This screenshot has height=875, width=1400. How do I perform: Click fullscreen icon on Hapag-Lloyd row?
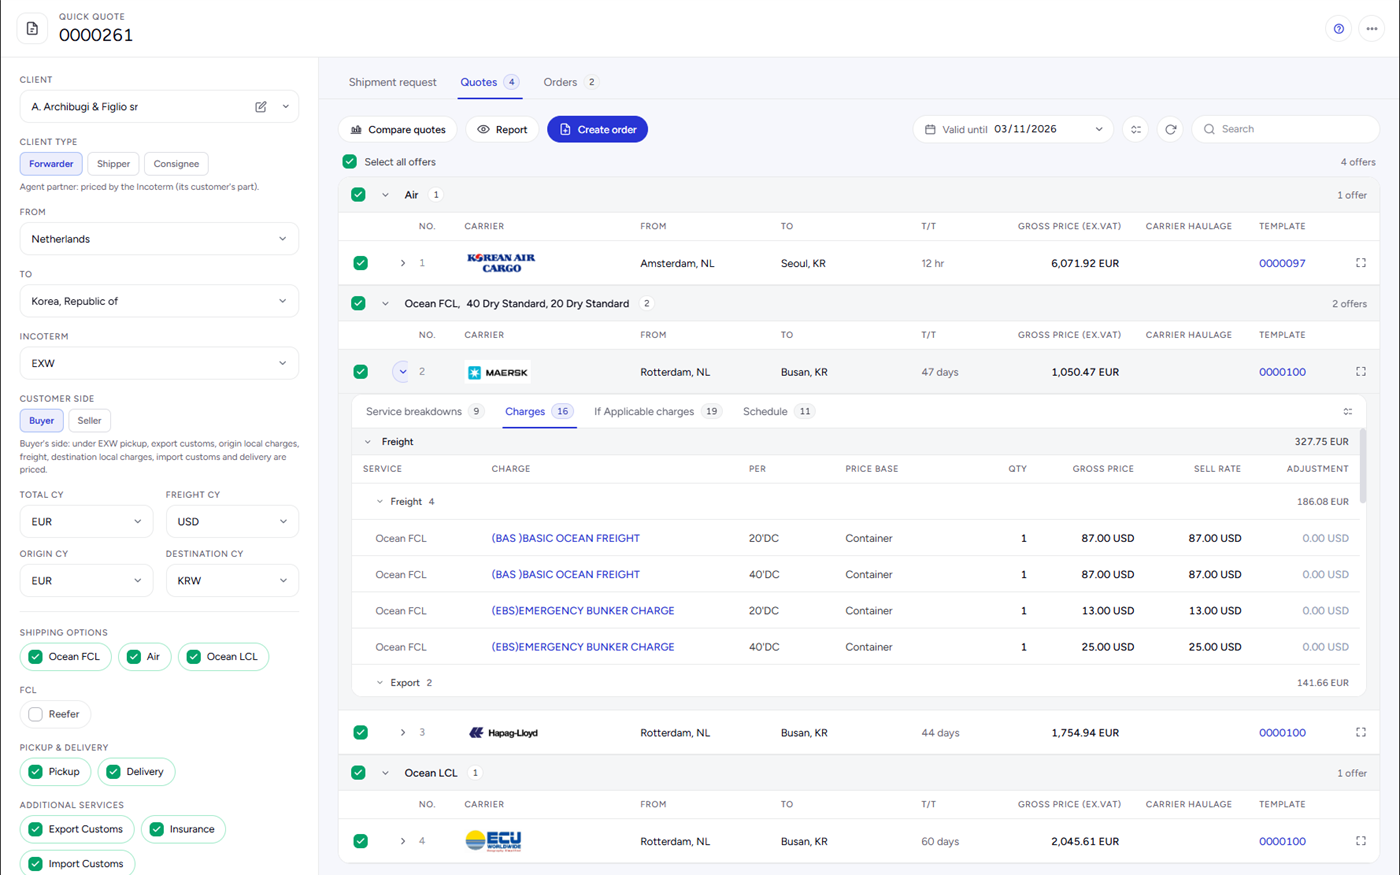pyautogui.click(x=1360, y=732)
